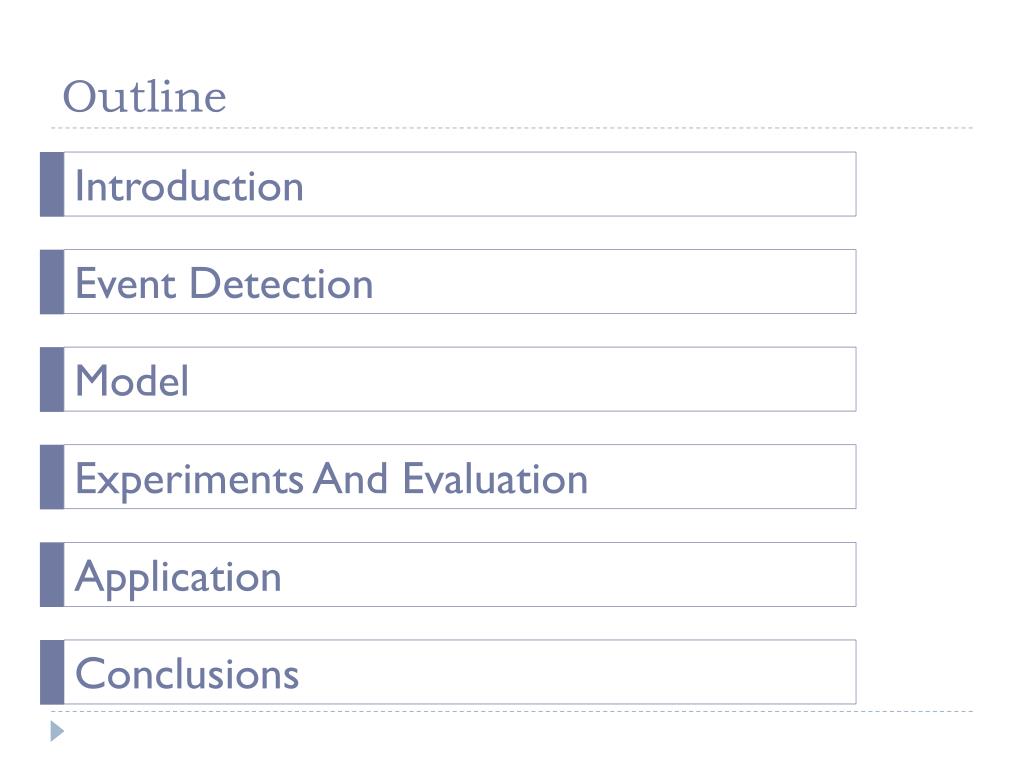Click blue accent bar beside Event Detection
Screen dimensions: 1024x768
(52, 281)
